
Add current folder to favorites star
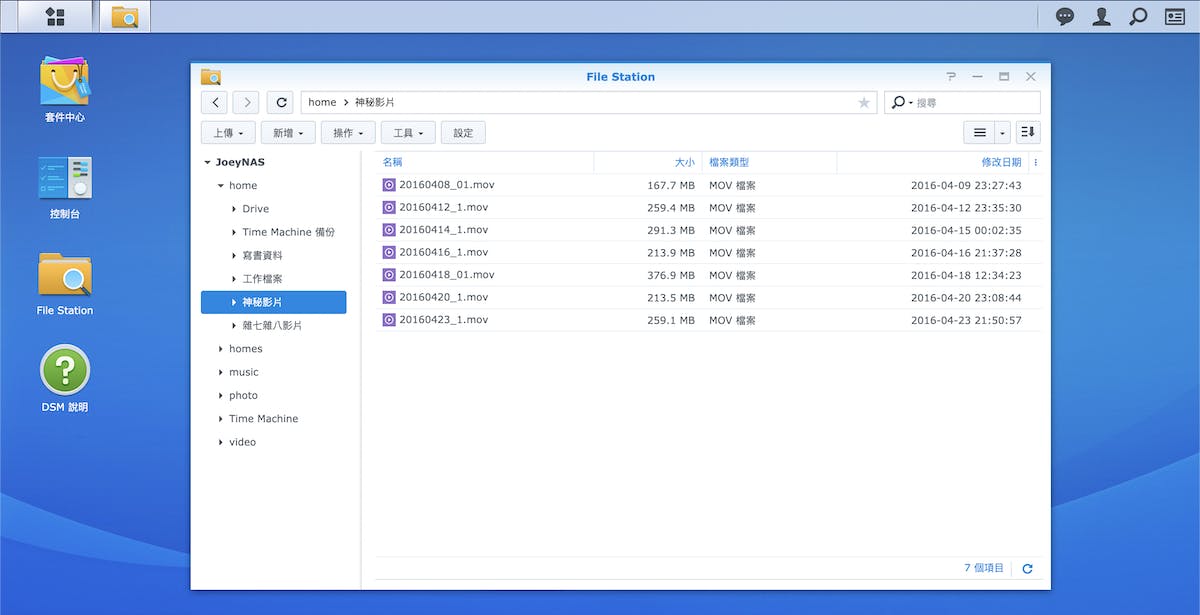(x=864, y=102)
